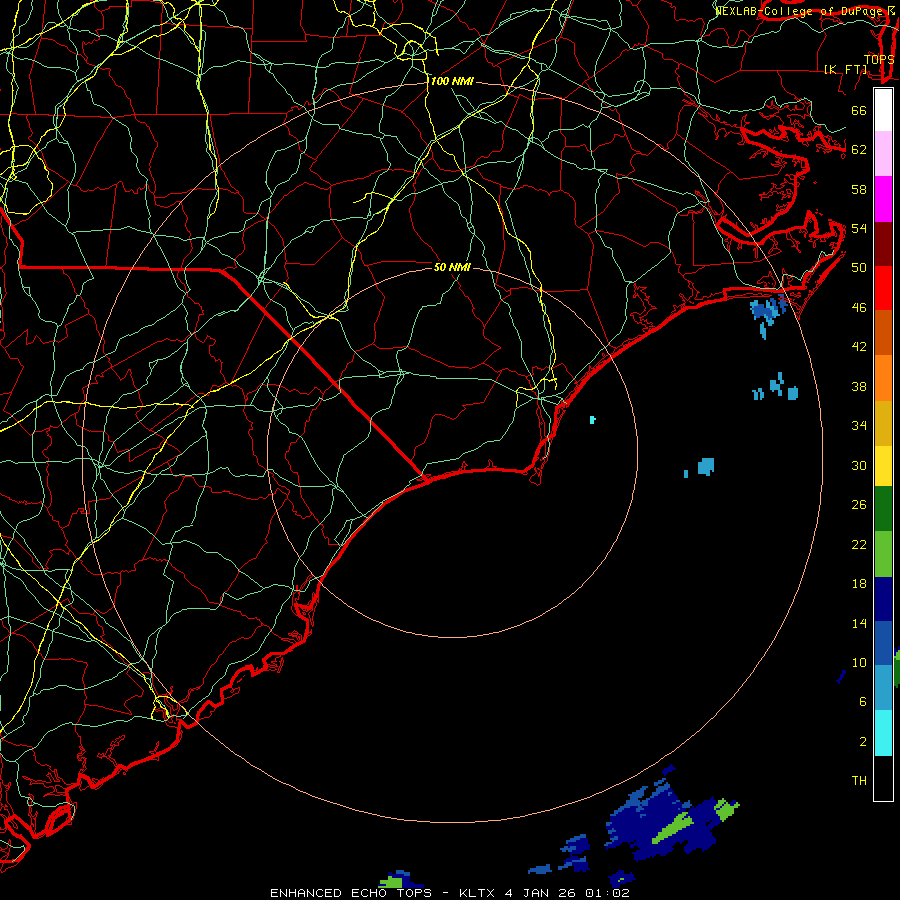Click the navy blue legend swatch

pyautogui.click(x=883, y=599)
